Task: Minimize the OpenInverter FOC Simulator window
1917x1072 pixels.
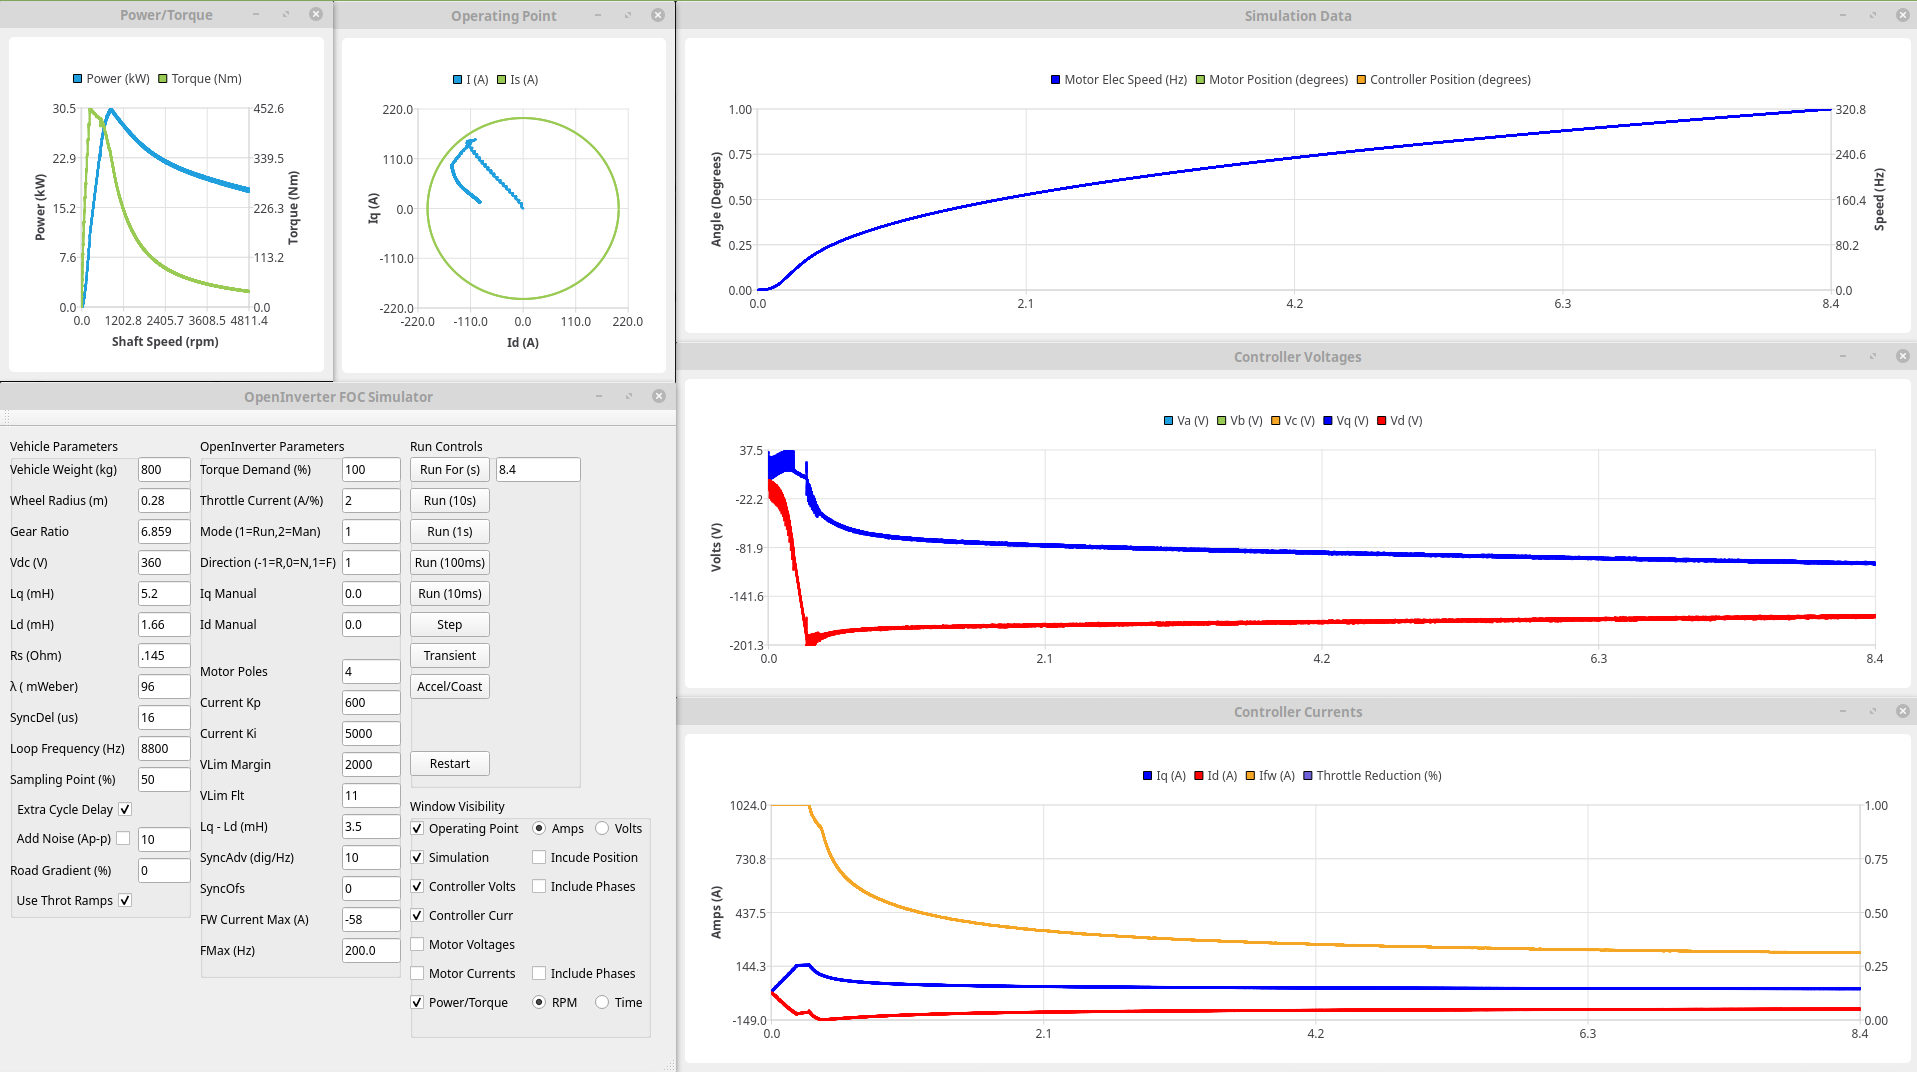Action: coord(598,396)
